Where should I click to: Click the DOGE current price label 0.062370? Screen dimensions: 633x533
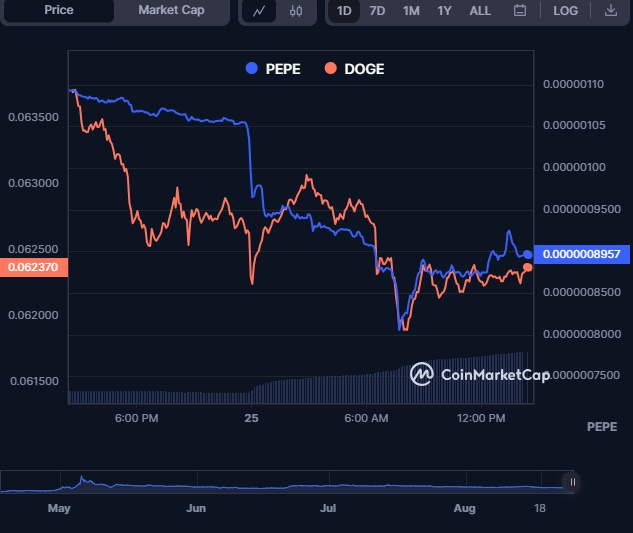coord(34,267)
